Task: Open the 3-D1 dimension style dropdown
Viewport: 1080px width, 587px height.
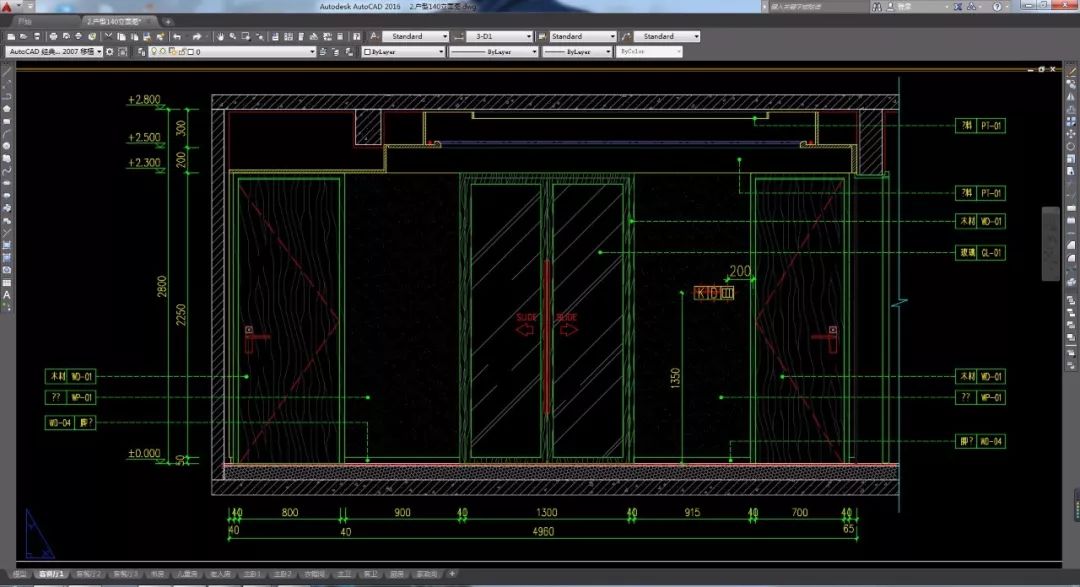Action: [x=527, y=37]
